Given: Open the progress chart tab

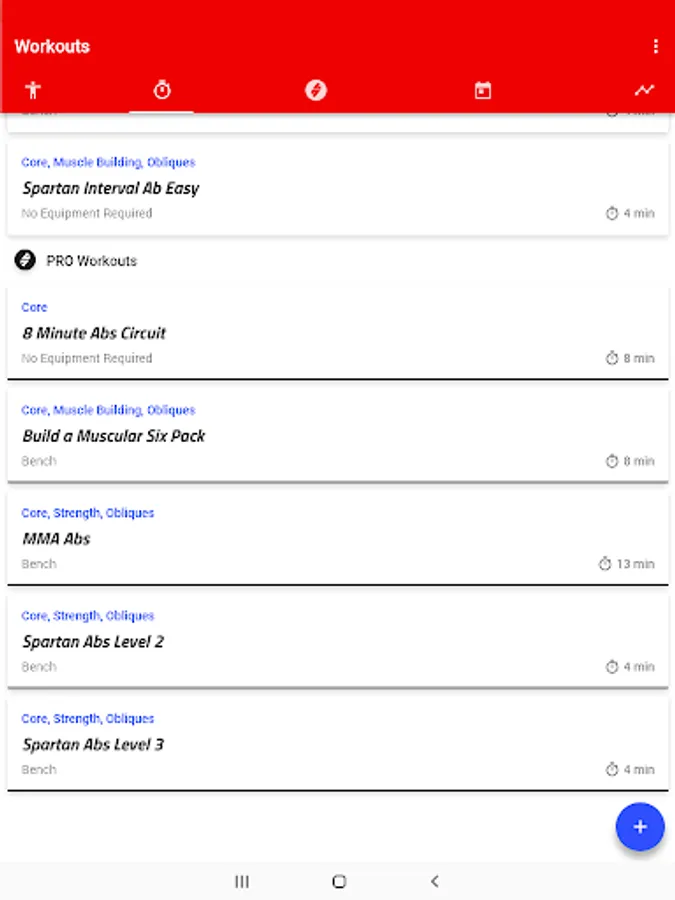Looking at the screenshot, I should (x=644, y=90).
